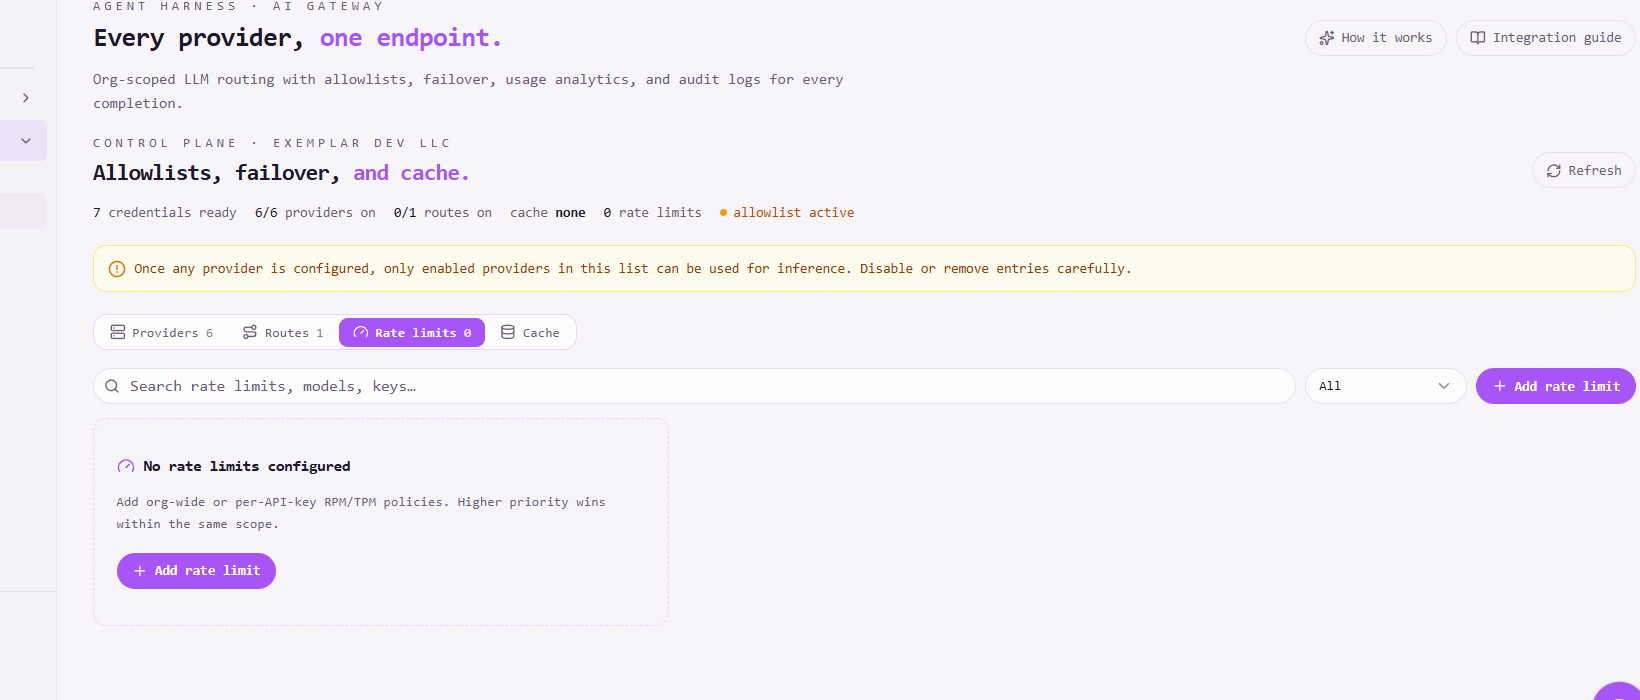Expand the sidebar right chevron
The width and height of the screenshot is (1640, 700).
[x=26, y=98]
